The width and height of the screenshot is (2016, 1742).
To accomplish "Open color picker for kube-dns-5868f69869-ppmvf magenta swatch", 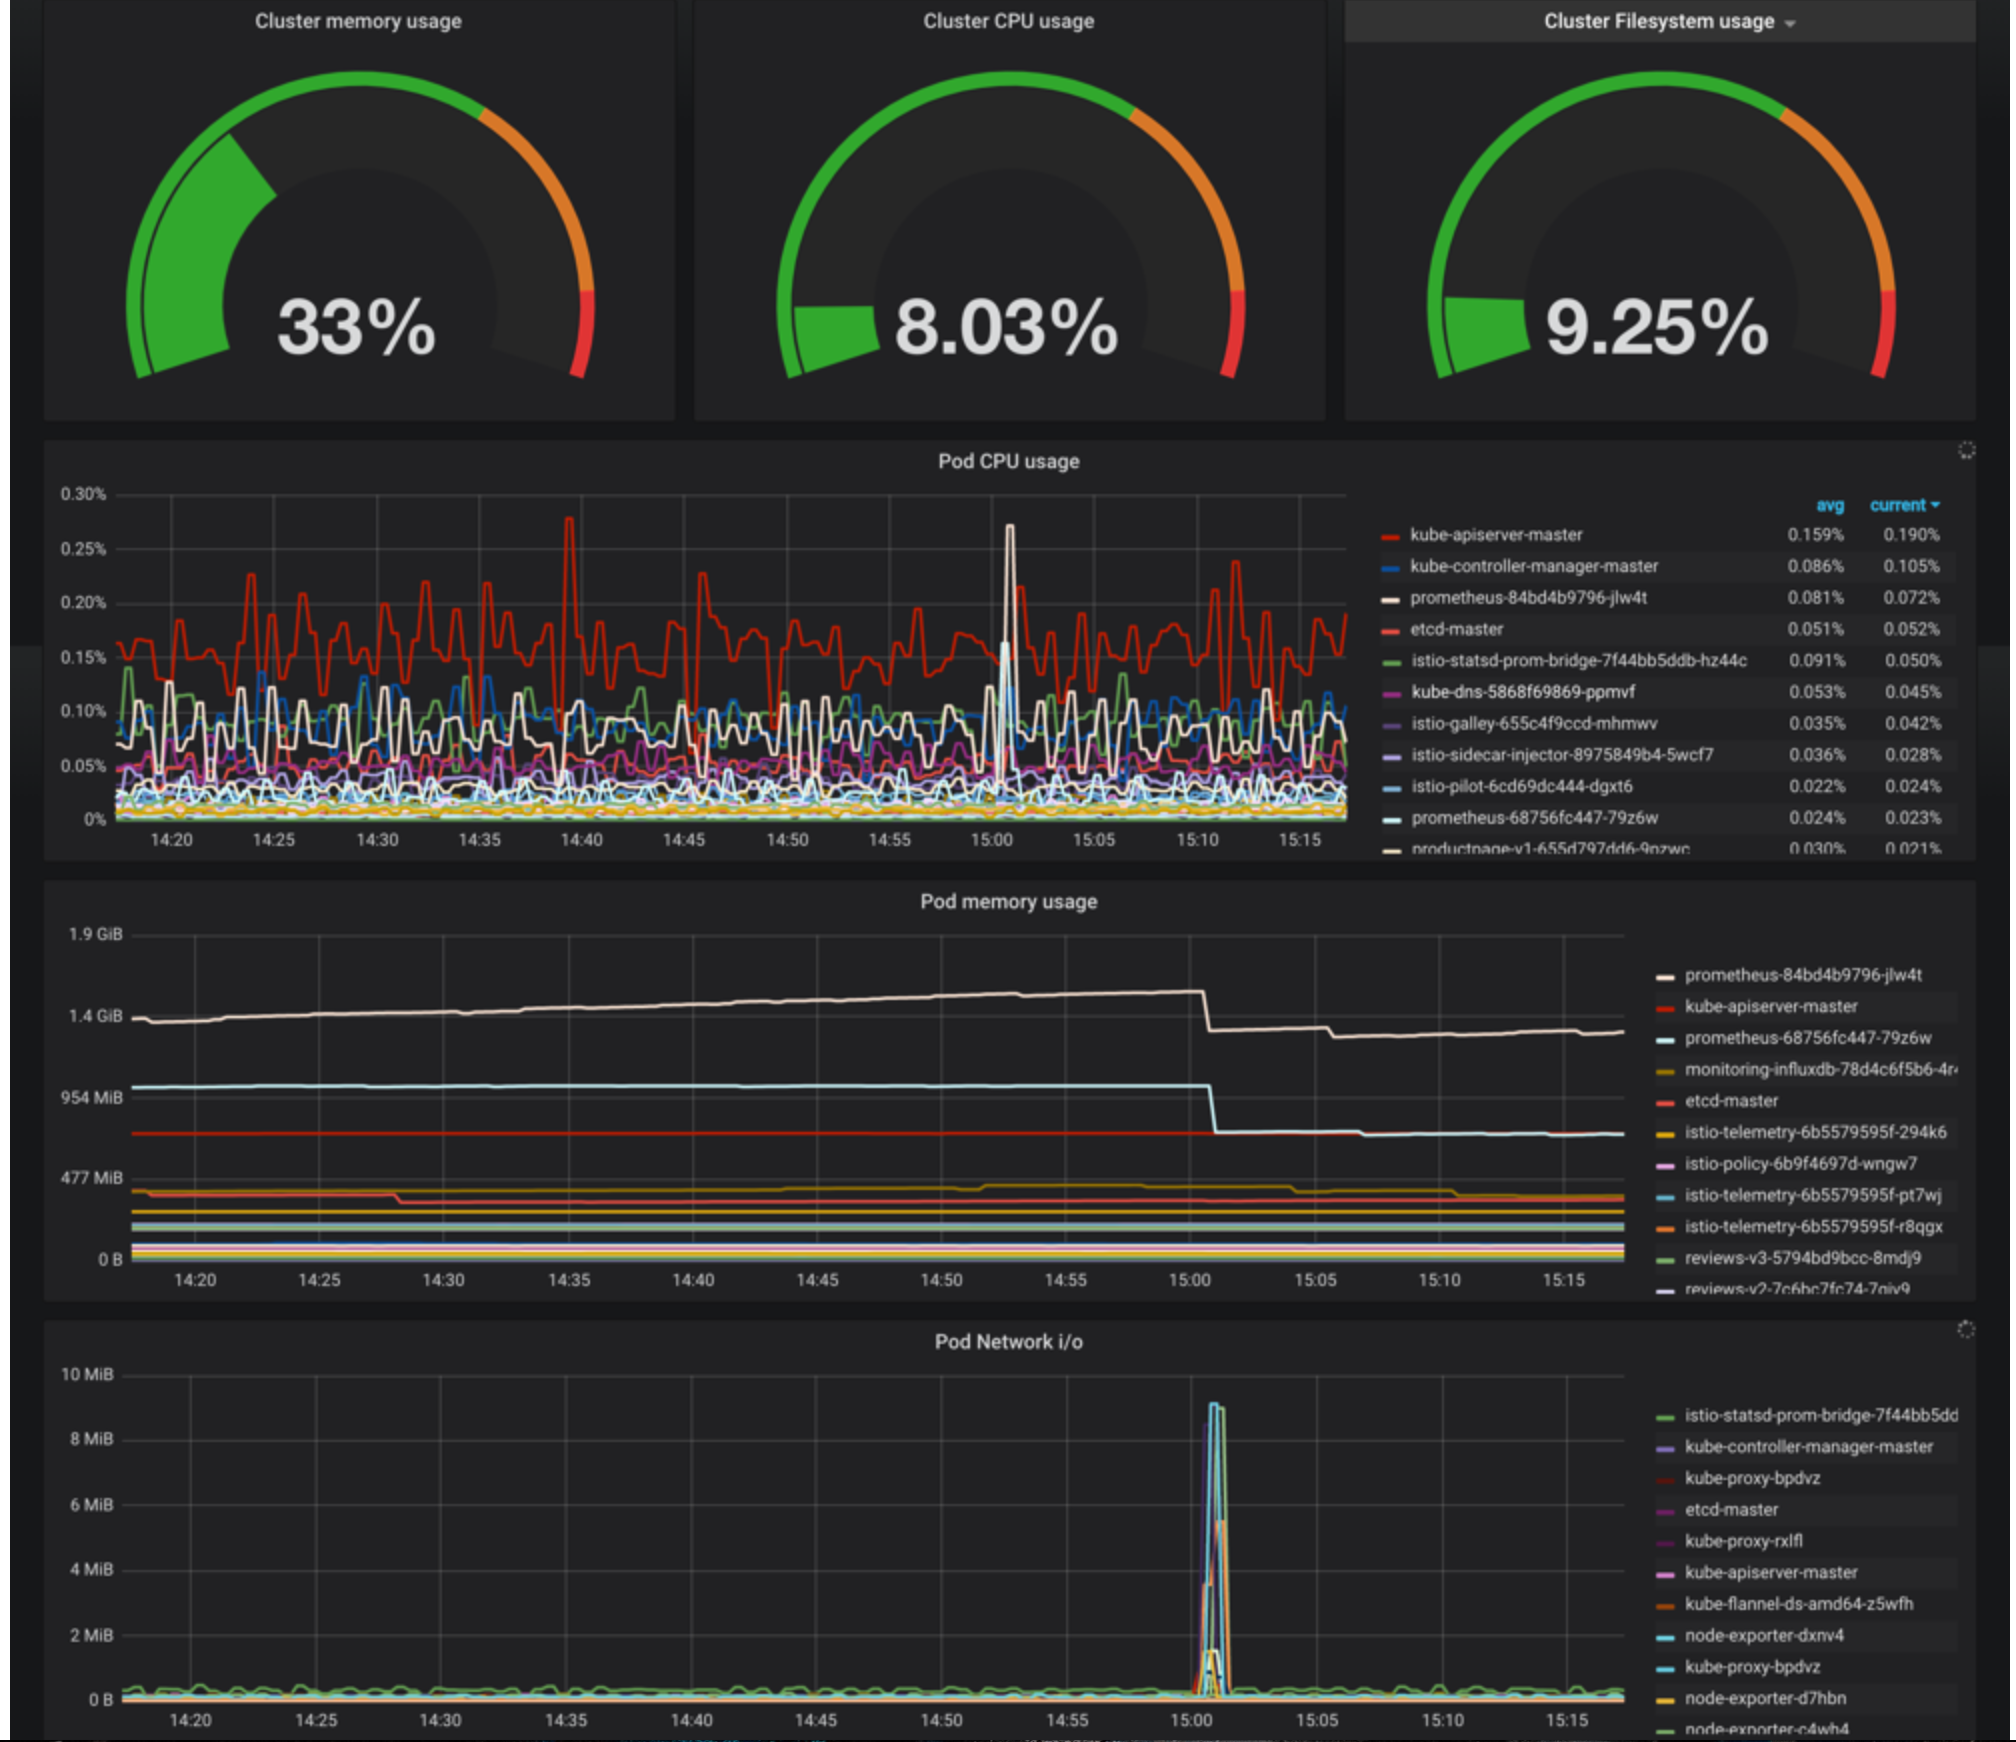I will (x=1391, y=694).
